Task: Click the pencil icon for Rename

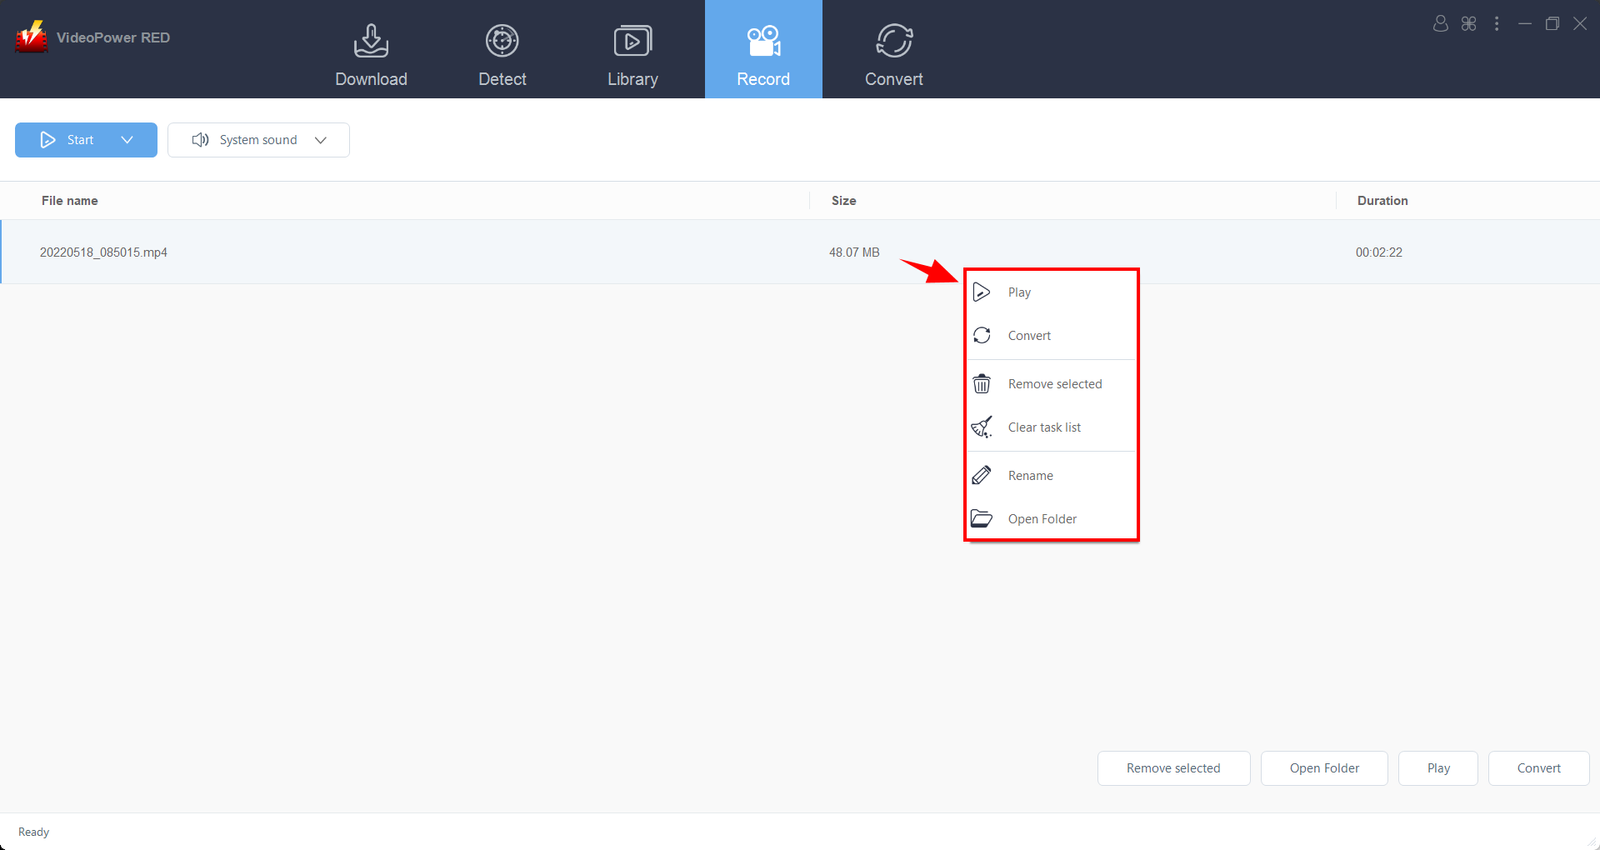Action: [x=982, y=475]
